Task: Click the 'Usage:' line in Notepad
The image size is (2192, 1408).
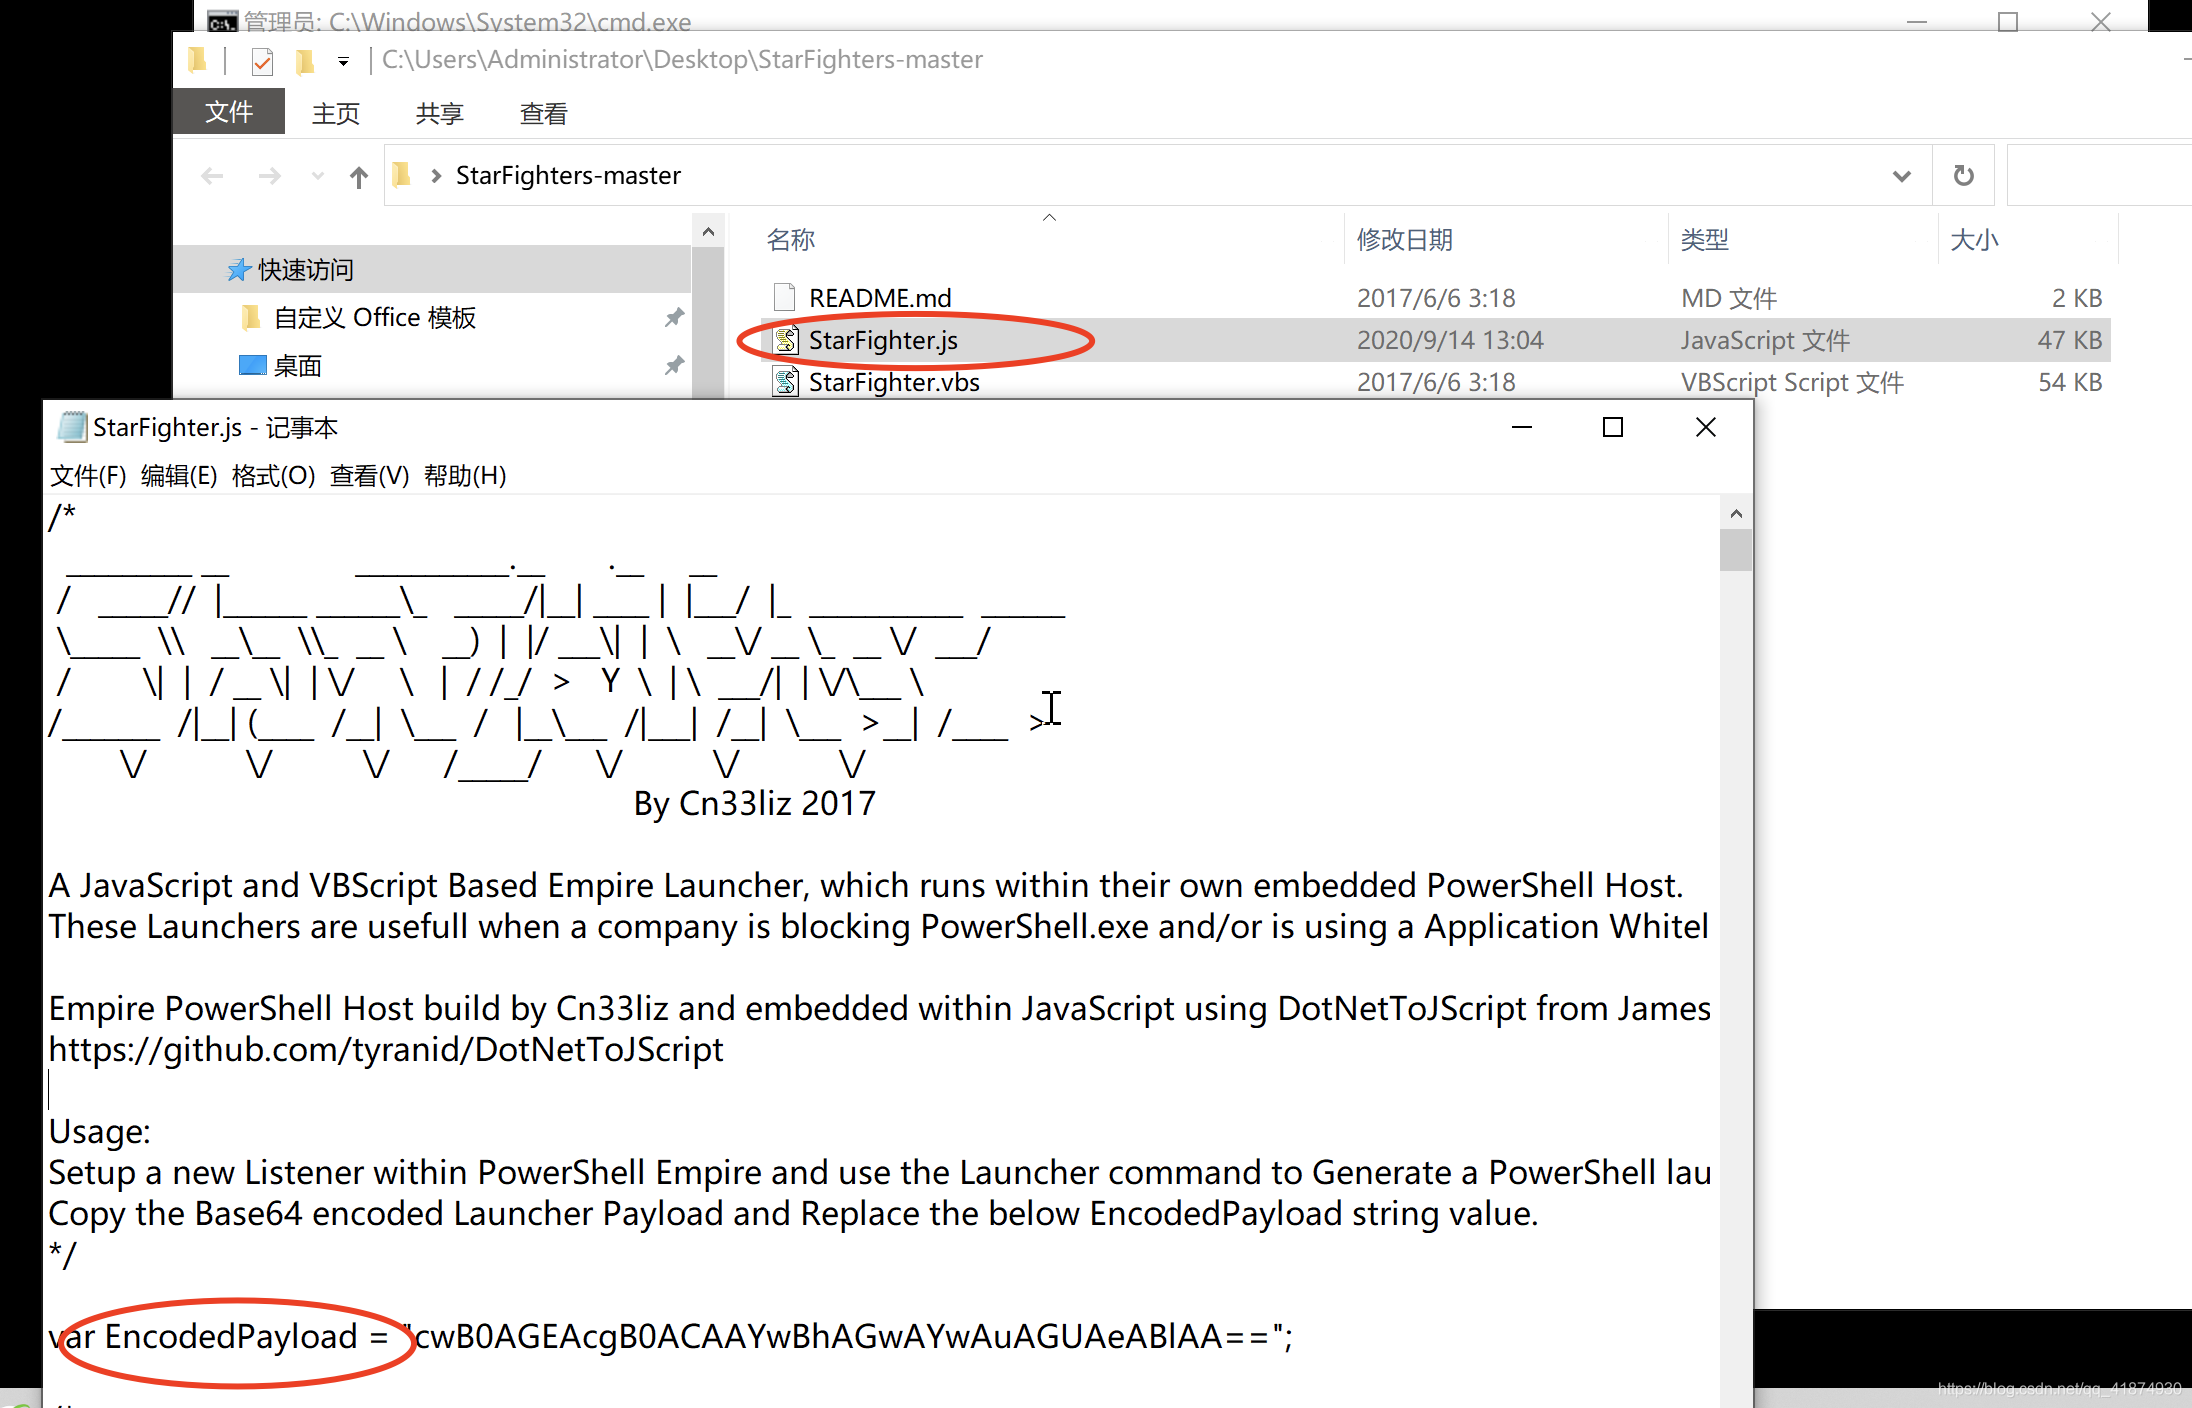Action: [100, 1131]
